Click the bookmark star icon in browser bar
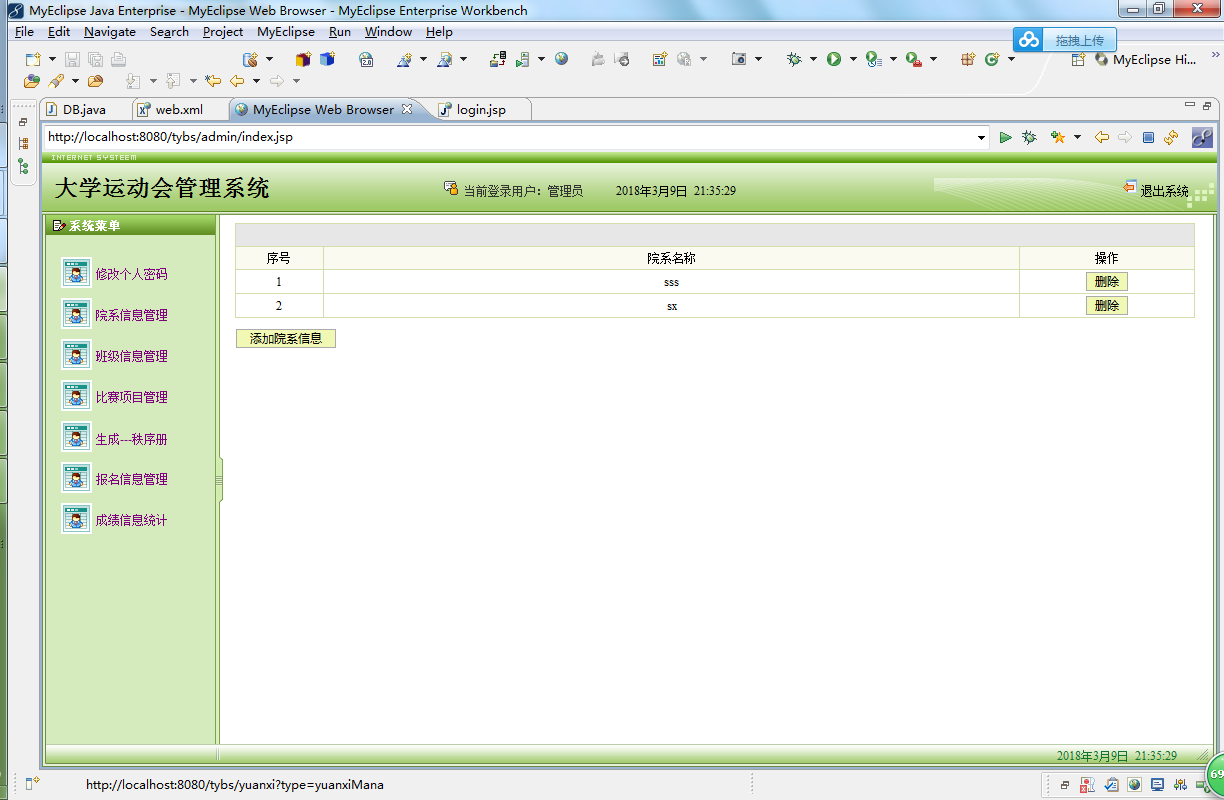The width and height of the screenshot is (1224, 800). click(x=1057, y=138)
